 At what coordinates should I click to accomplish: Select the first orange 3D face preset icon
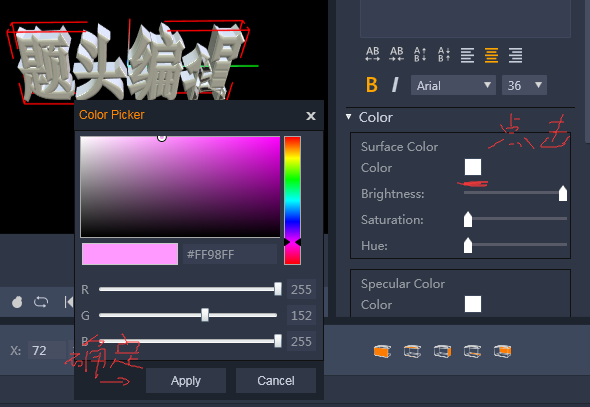coord(382,351)
